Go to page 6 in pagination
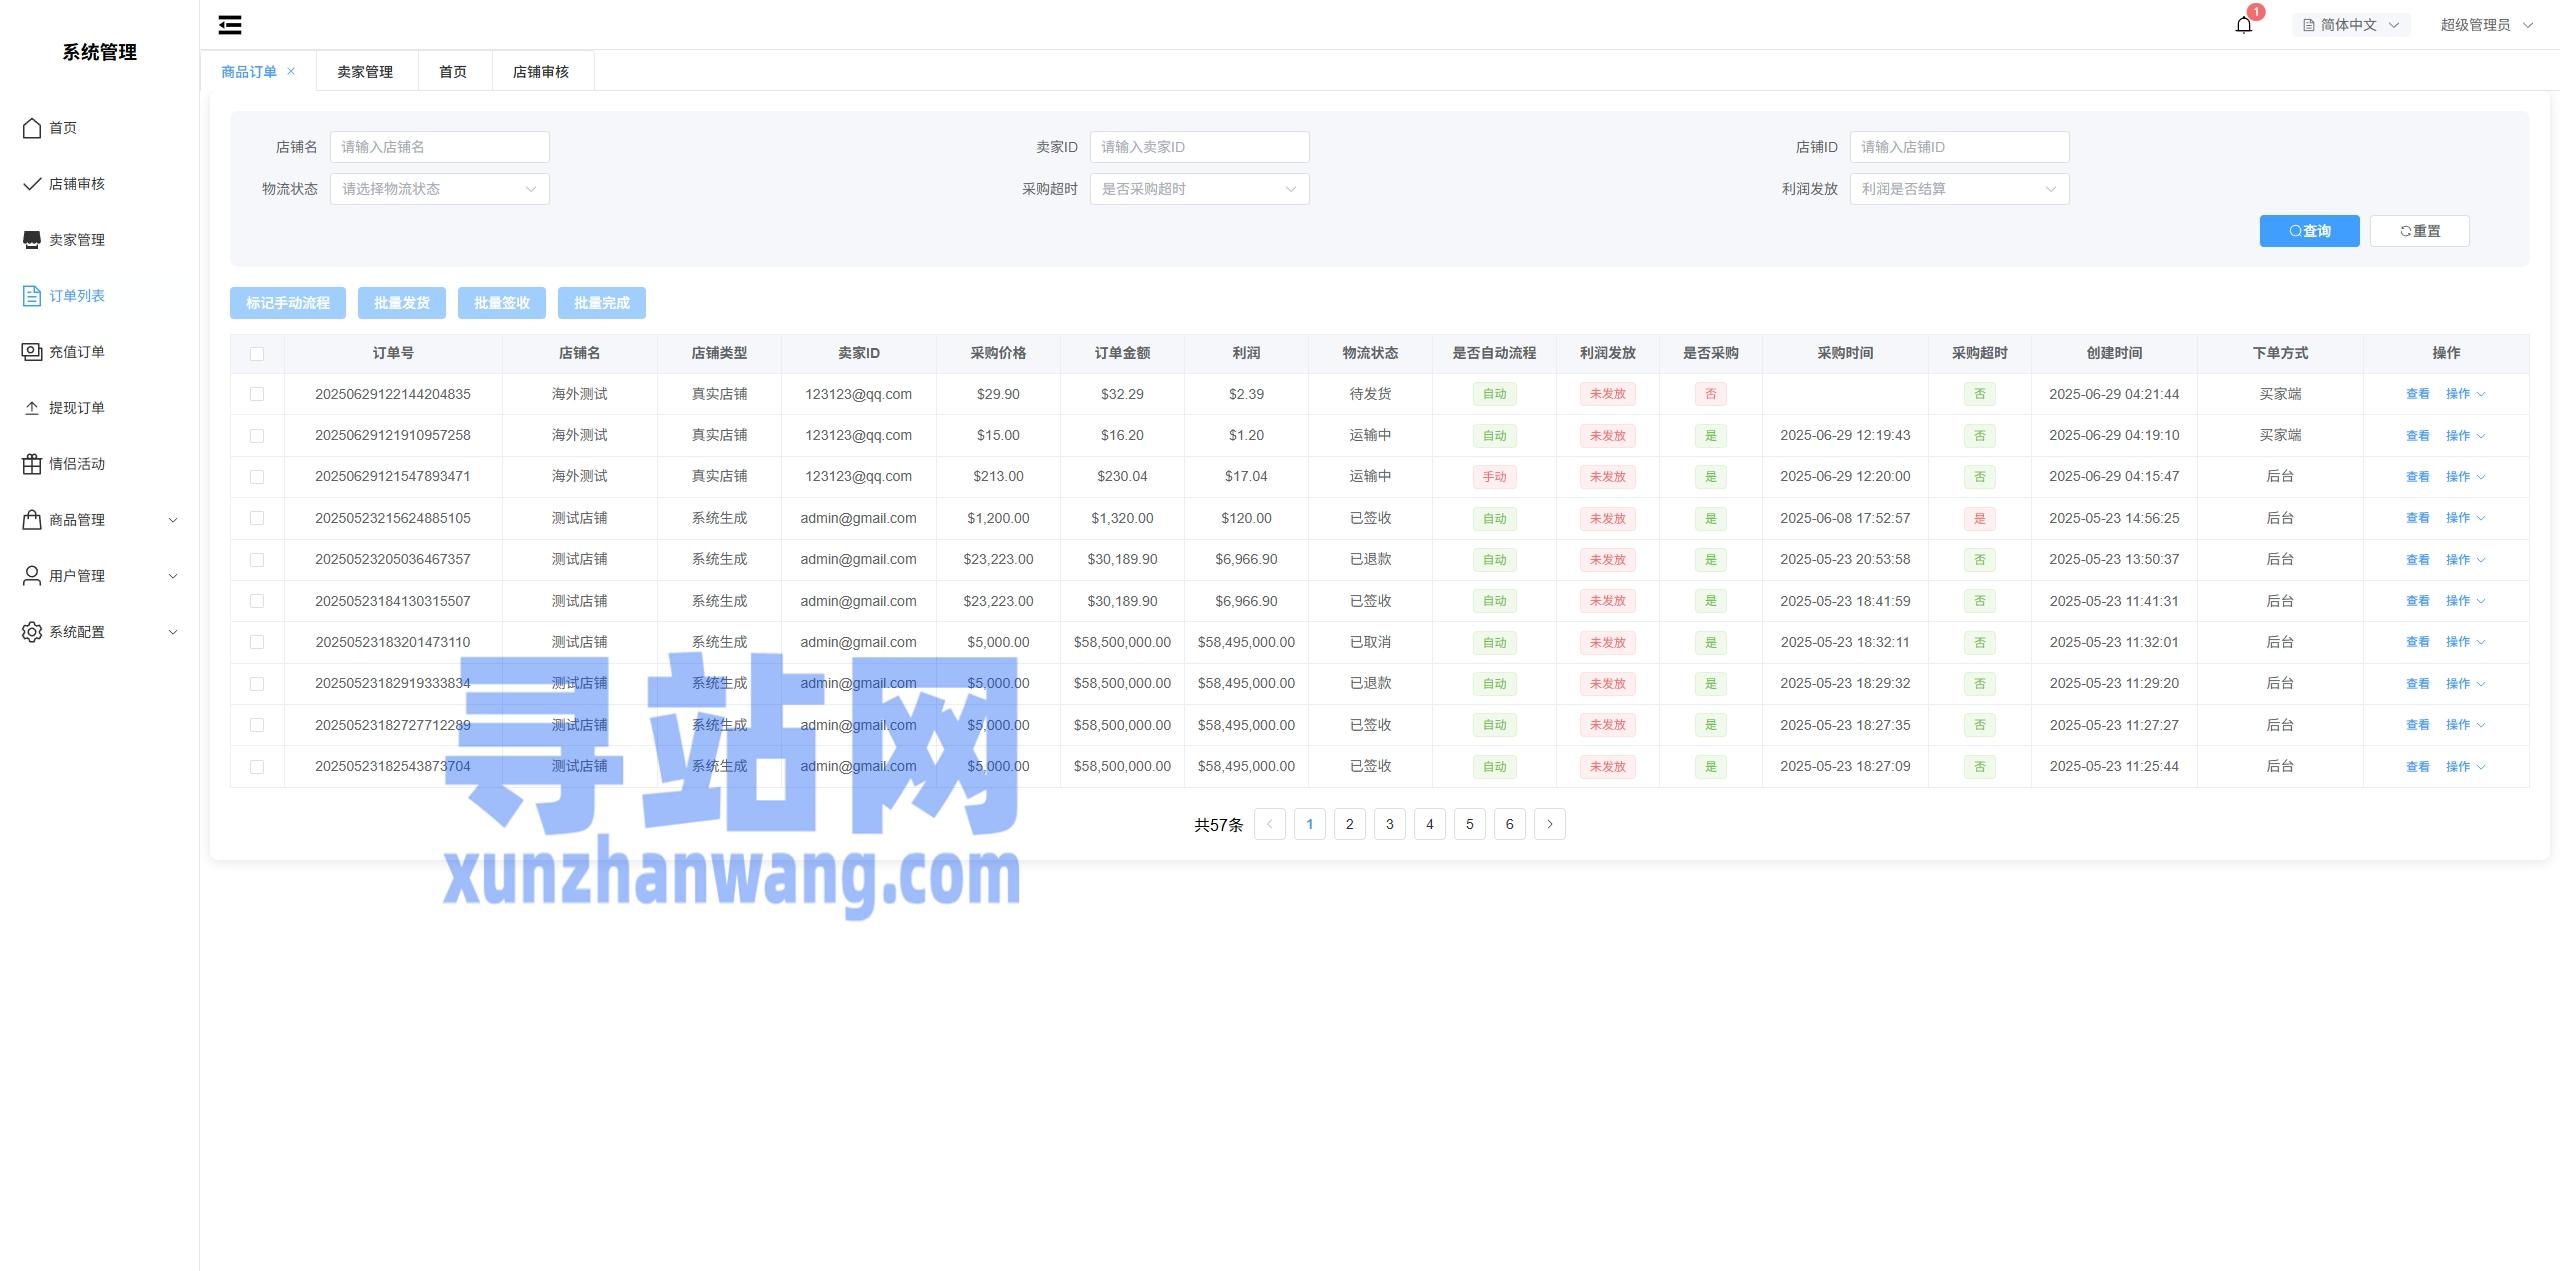The width and height of the screenshot is (2560, 1271). click(x=1510, y=824)
